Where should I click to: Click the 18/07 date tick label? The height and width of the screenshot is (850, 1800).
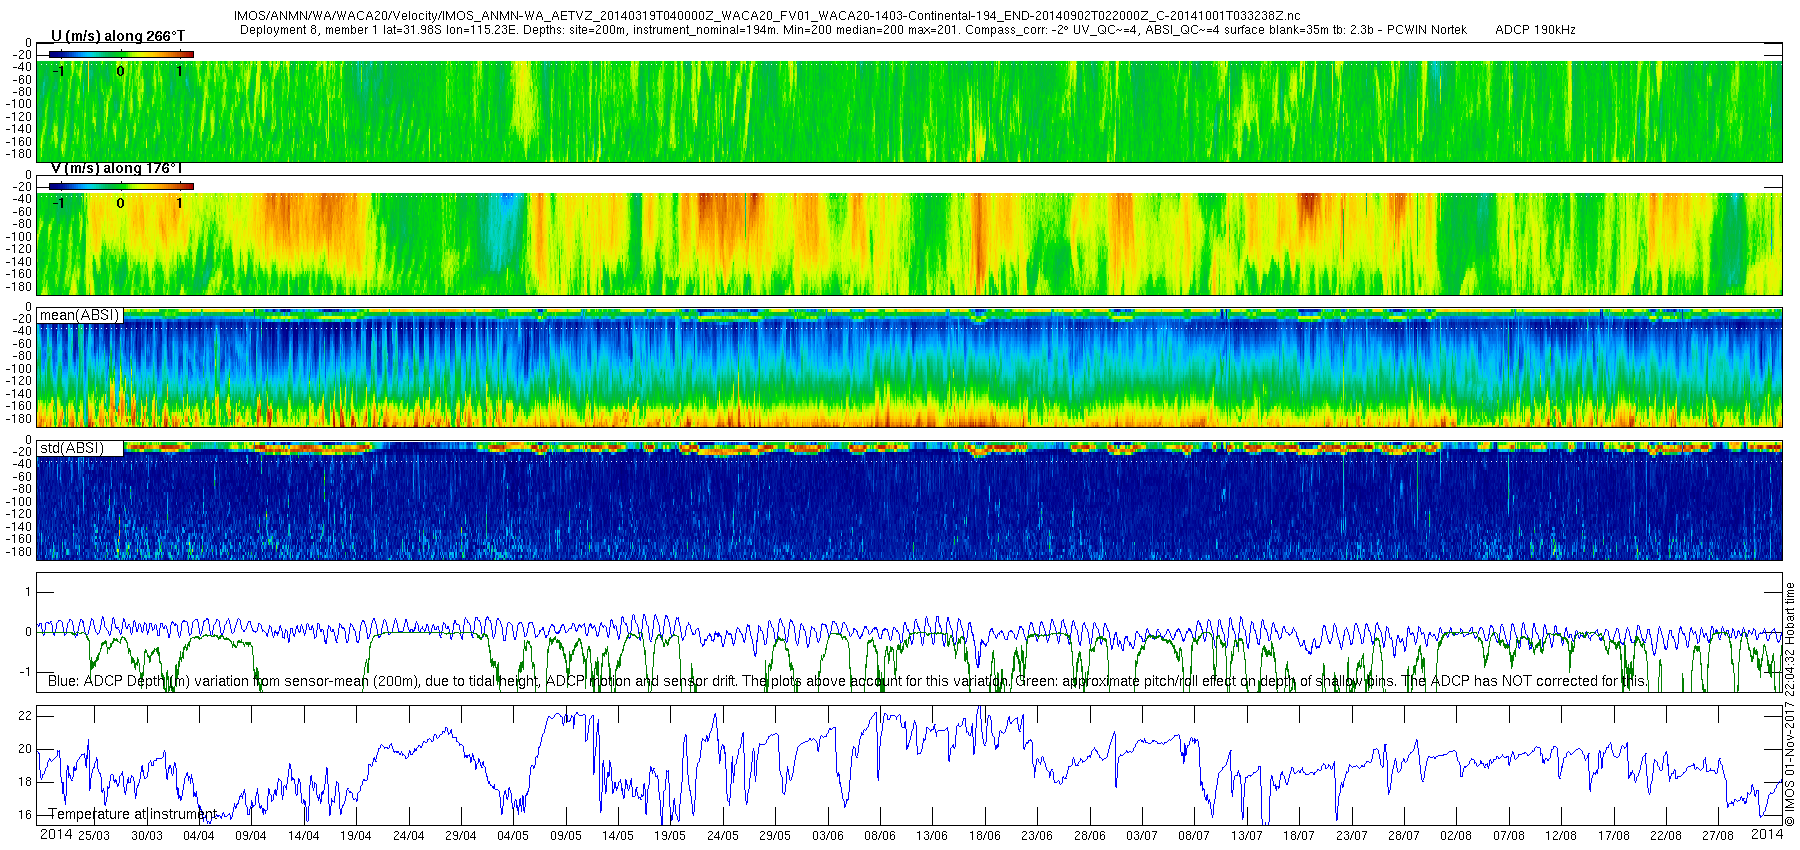tap(1299, 836)
